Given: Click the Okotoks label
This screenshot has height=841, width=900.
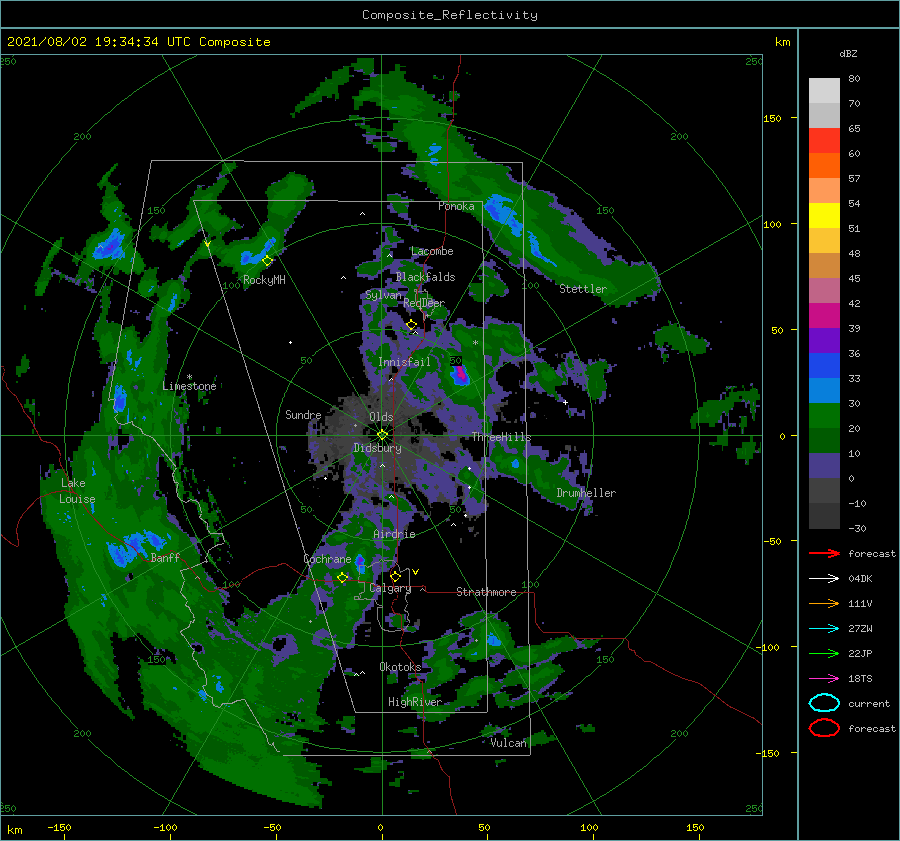Looking at the screenshot, I should [401, 667].
